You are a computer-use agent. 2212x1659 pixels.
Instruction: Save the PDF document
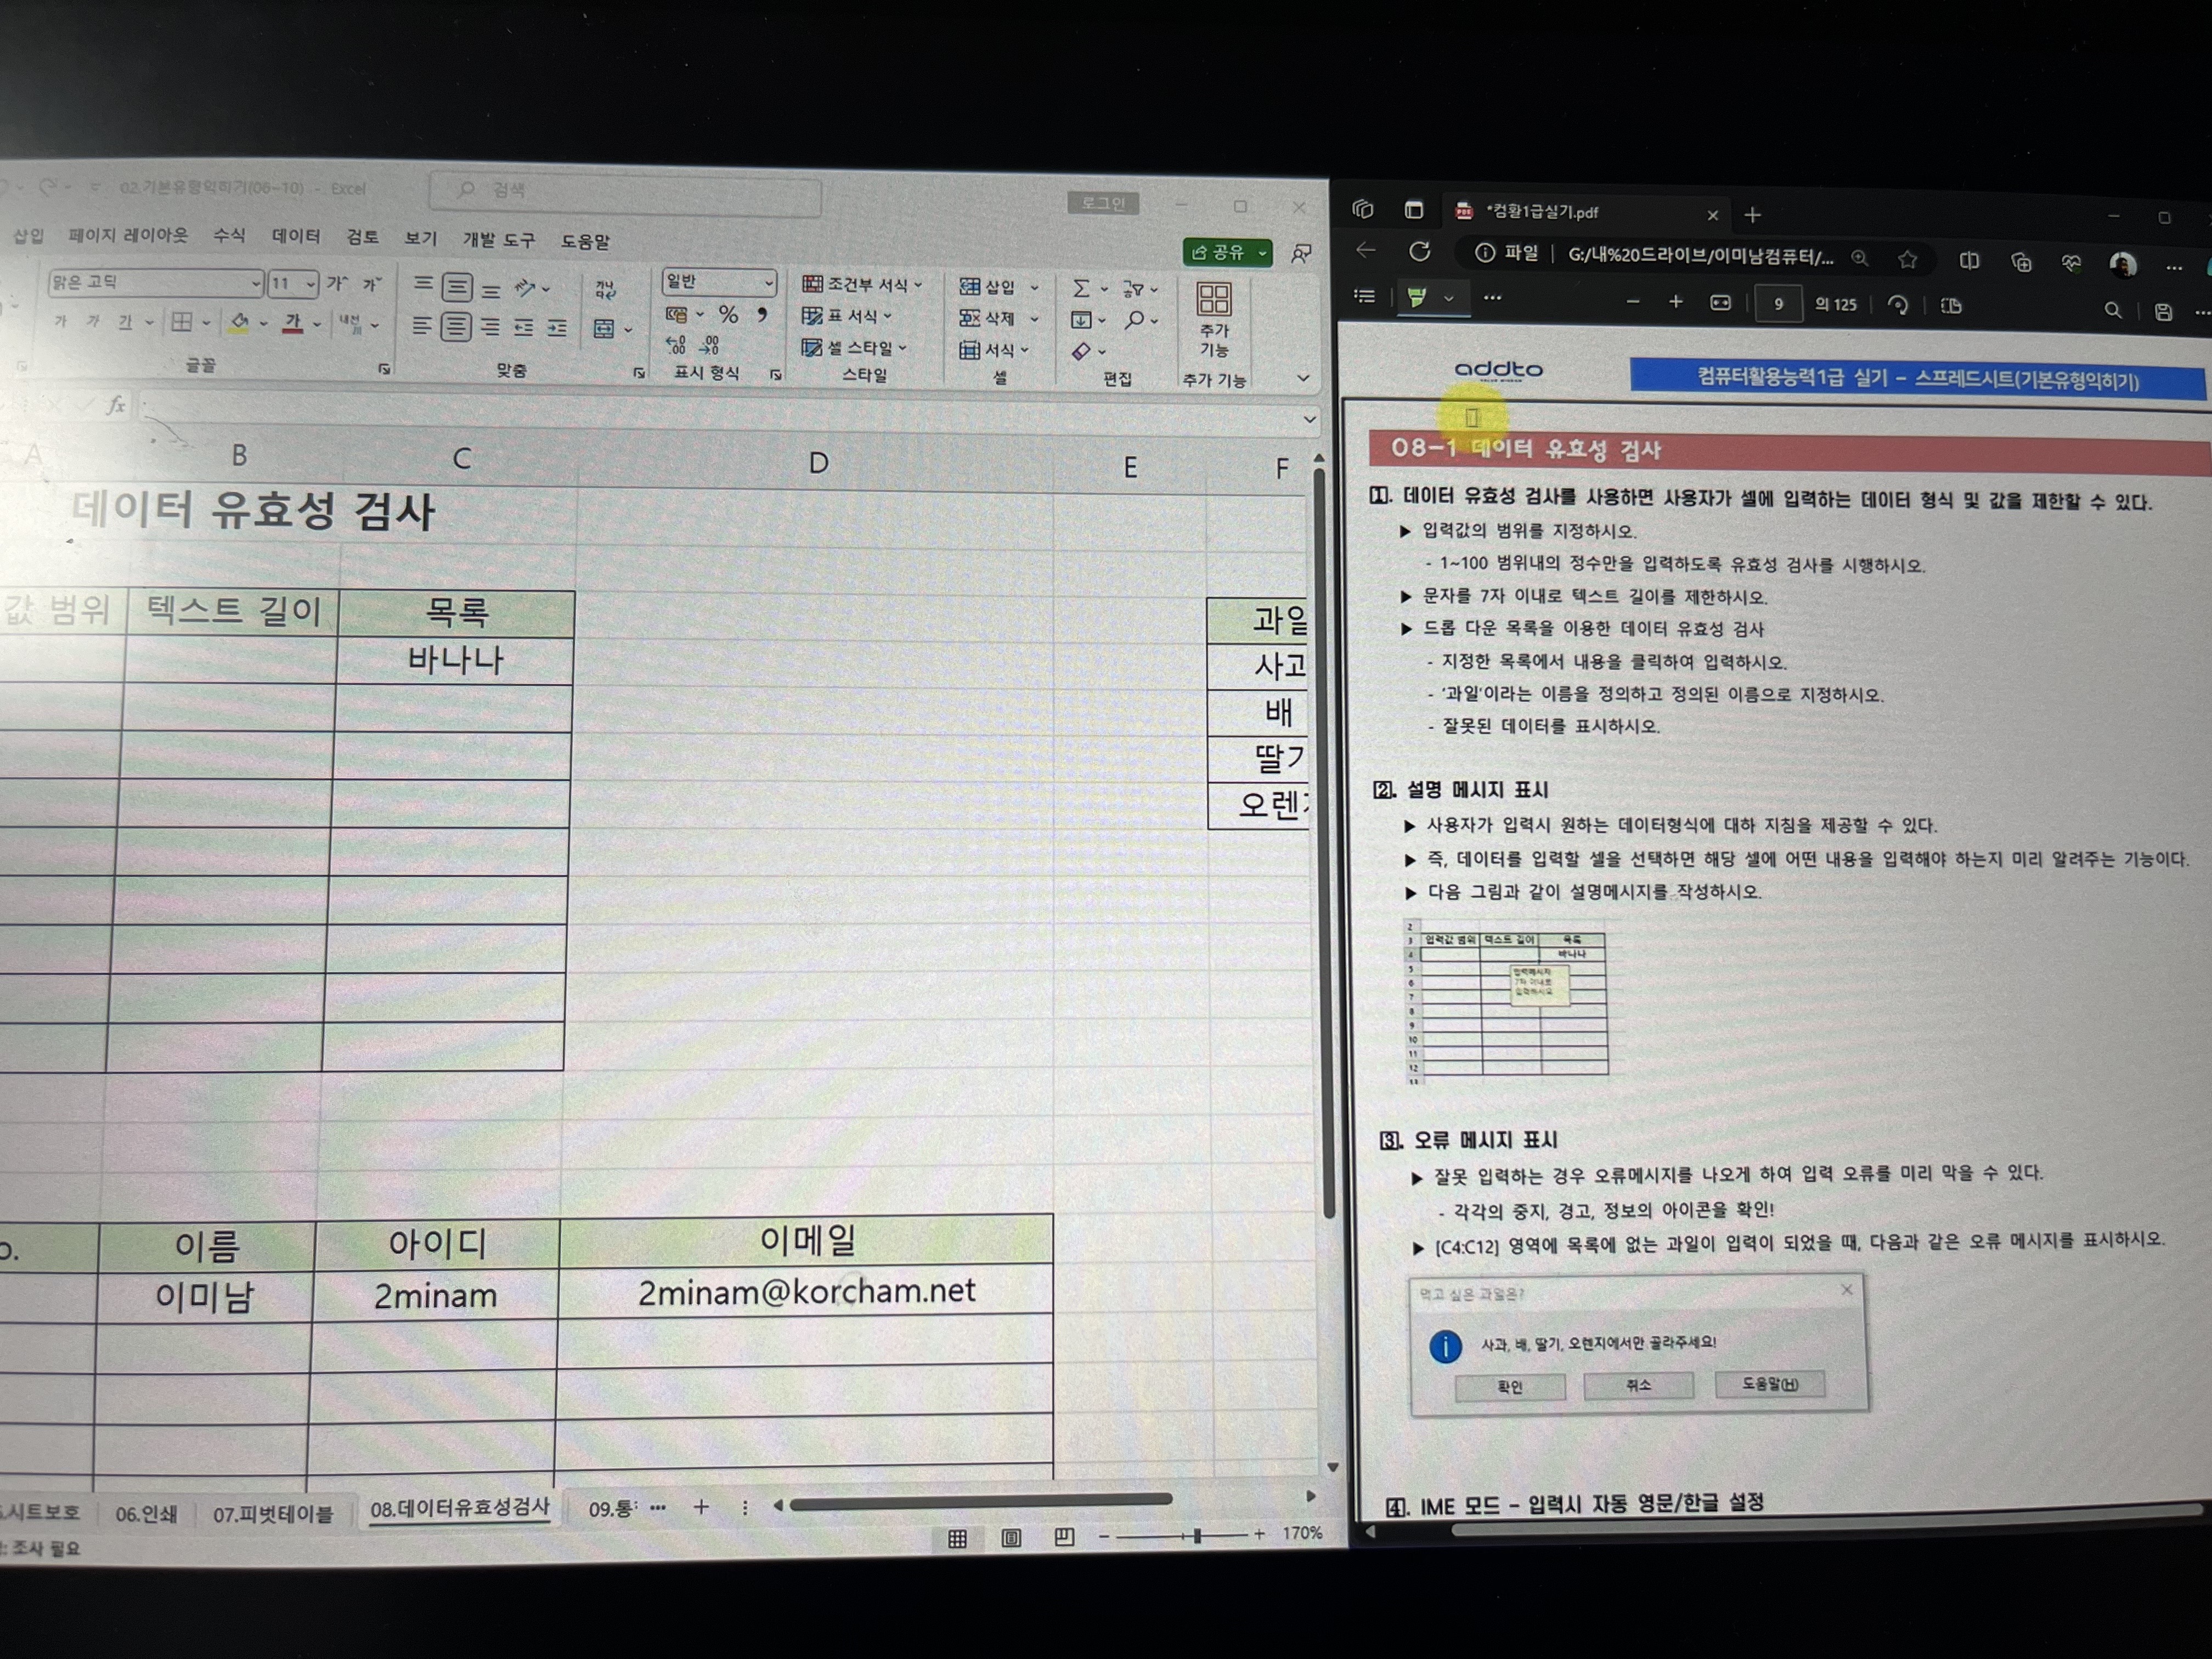(x=2163, y=311)
